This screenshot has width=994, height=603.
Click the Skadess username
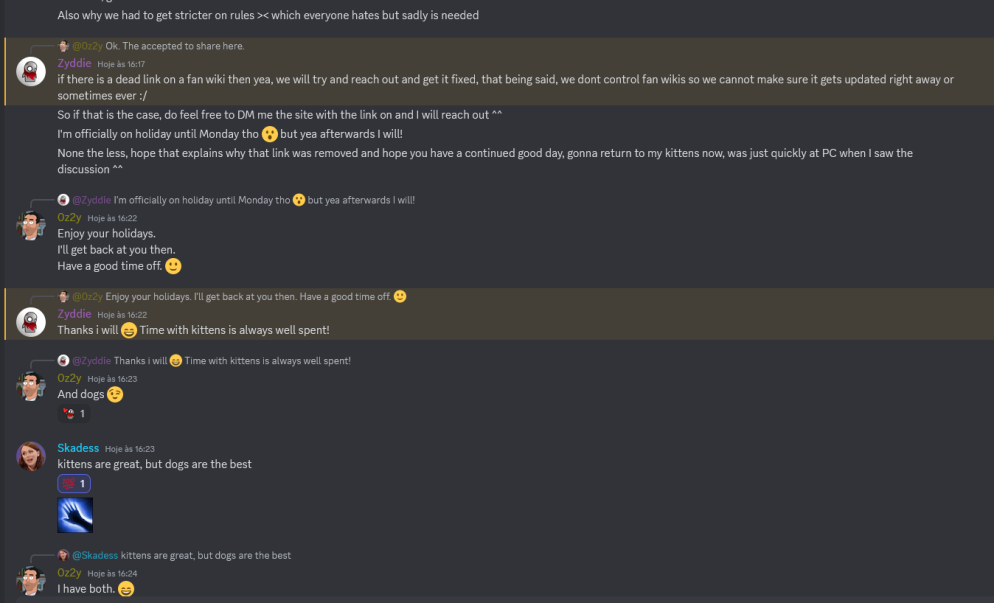click(78, 448)
